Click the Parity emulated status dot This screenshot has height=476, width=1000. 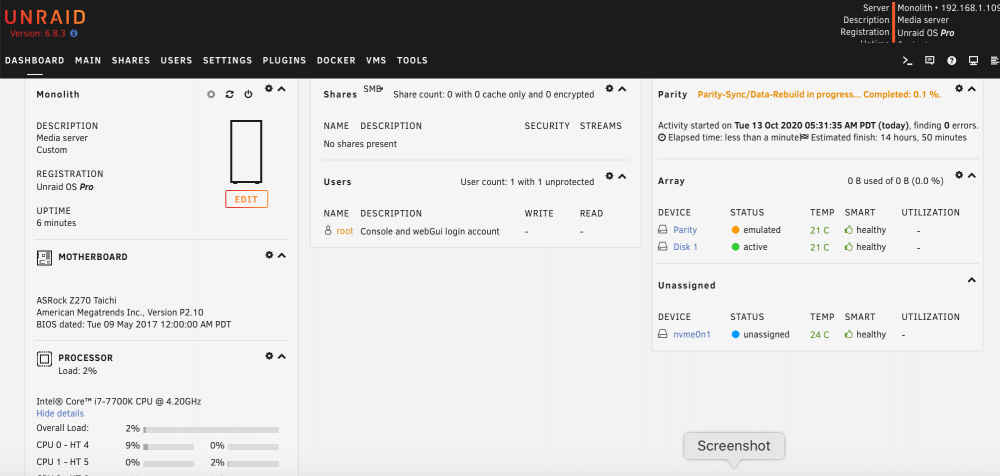(x=735, y=230)
